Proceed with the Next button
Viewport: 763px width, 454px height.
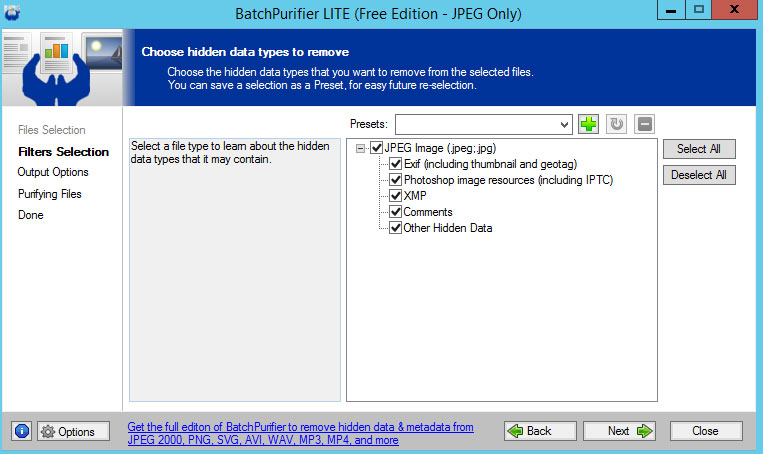[619, 431]
